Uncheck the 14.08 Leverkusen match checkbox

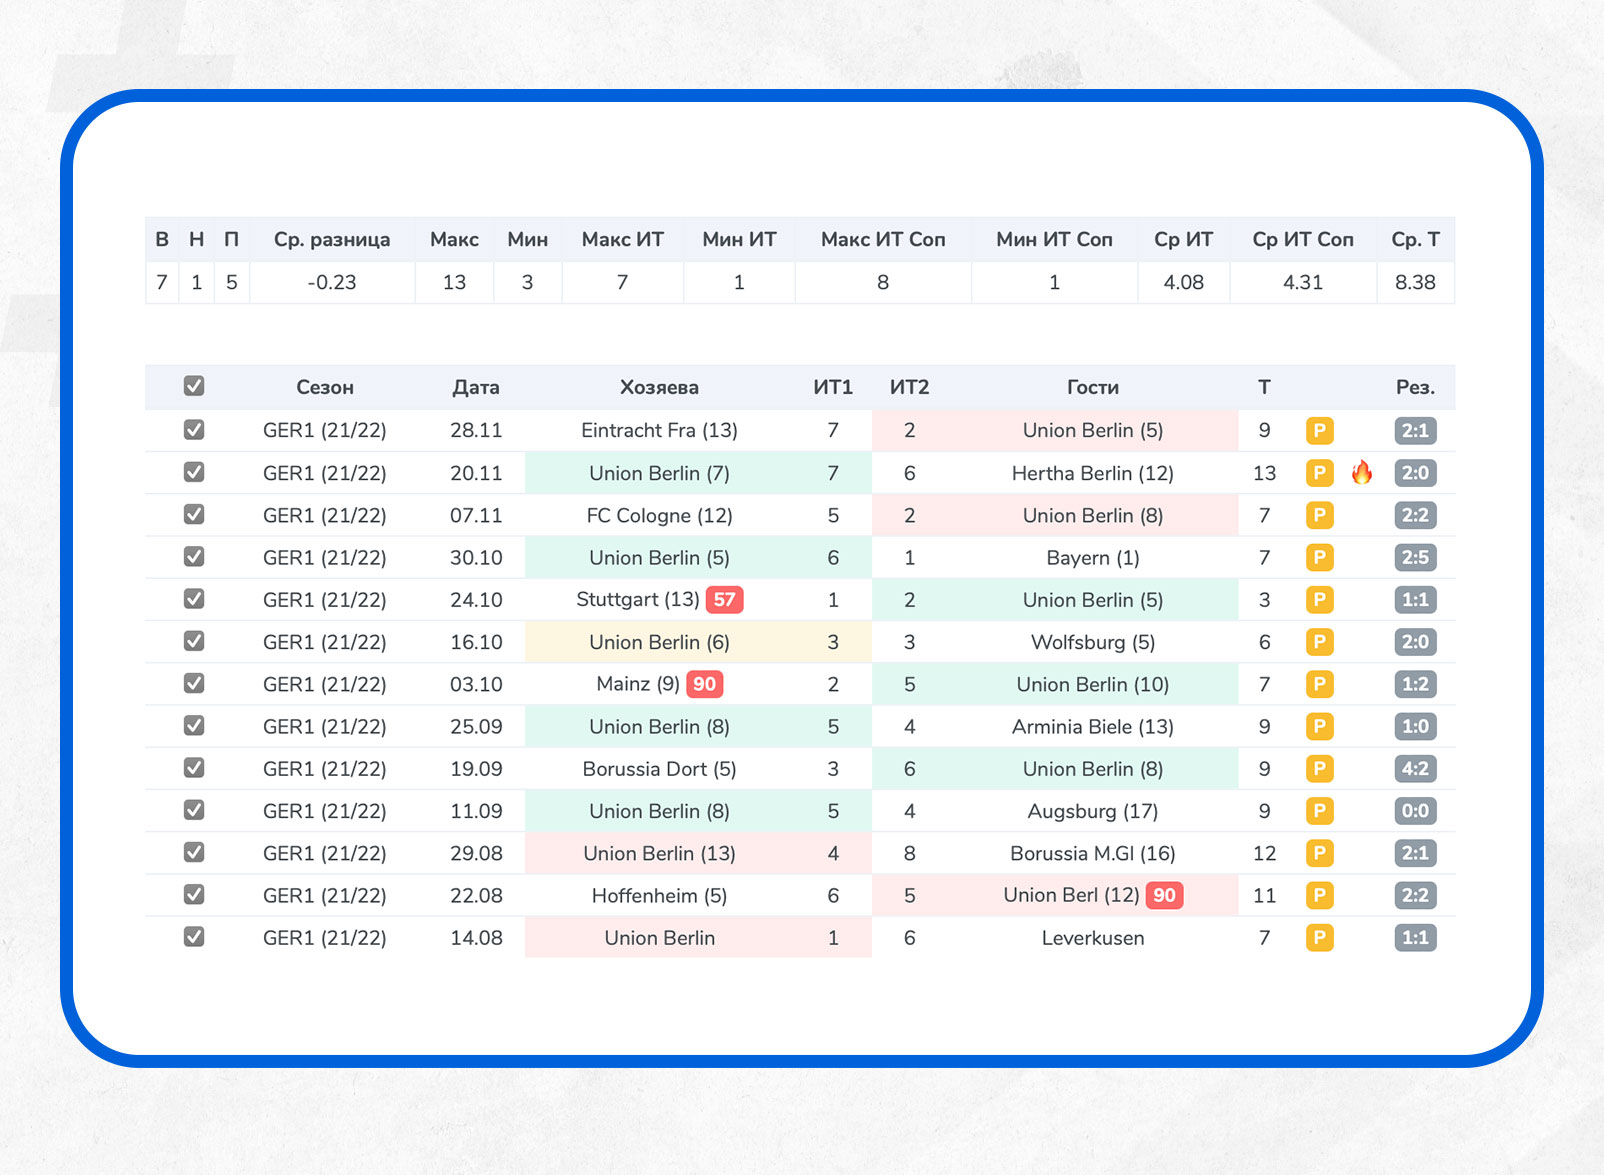[194, 937]
